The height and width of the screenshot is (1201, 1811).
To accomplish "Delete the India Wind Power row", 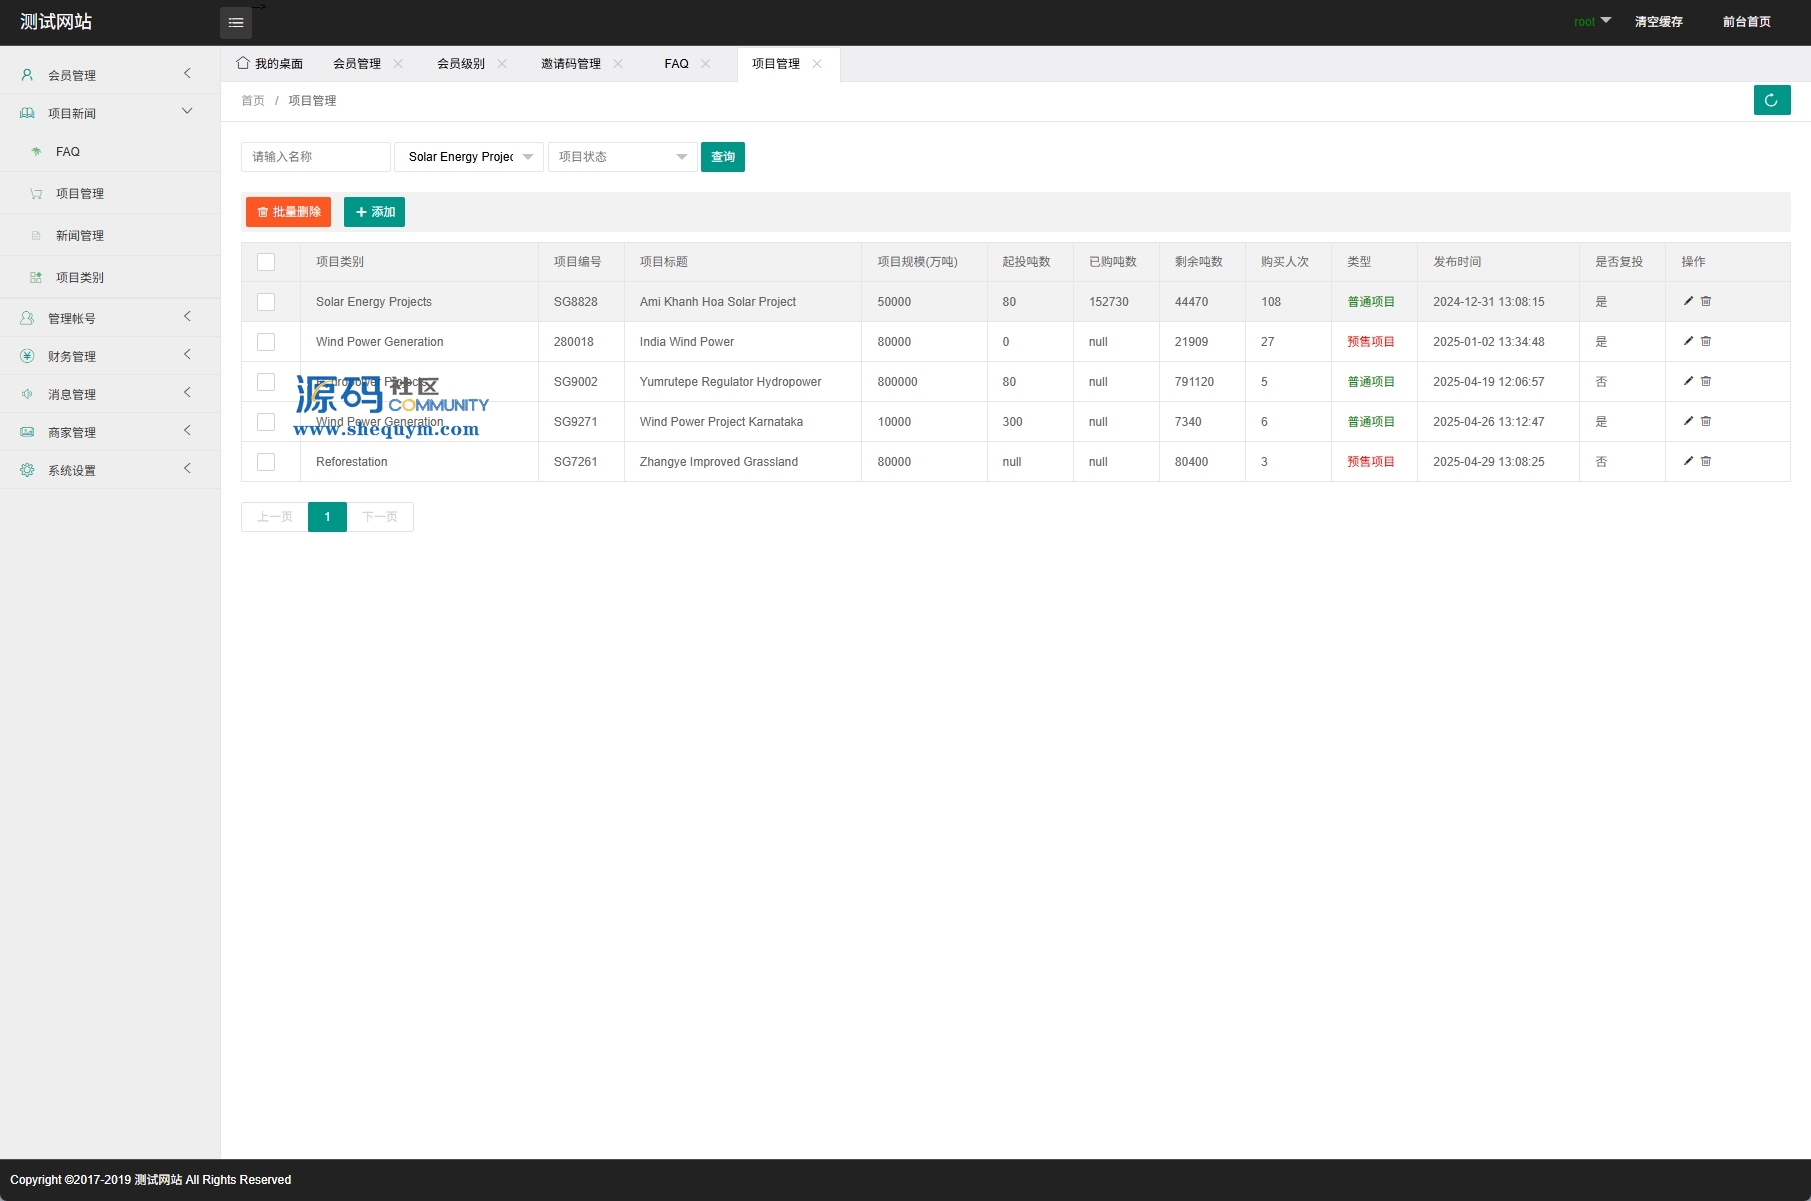I will (1706, 341).
